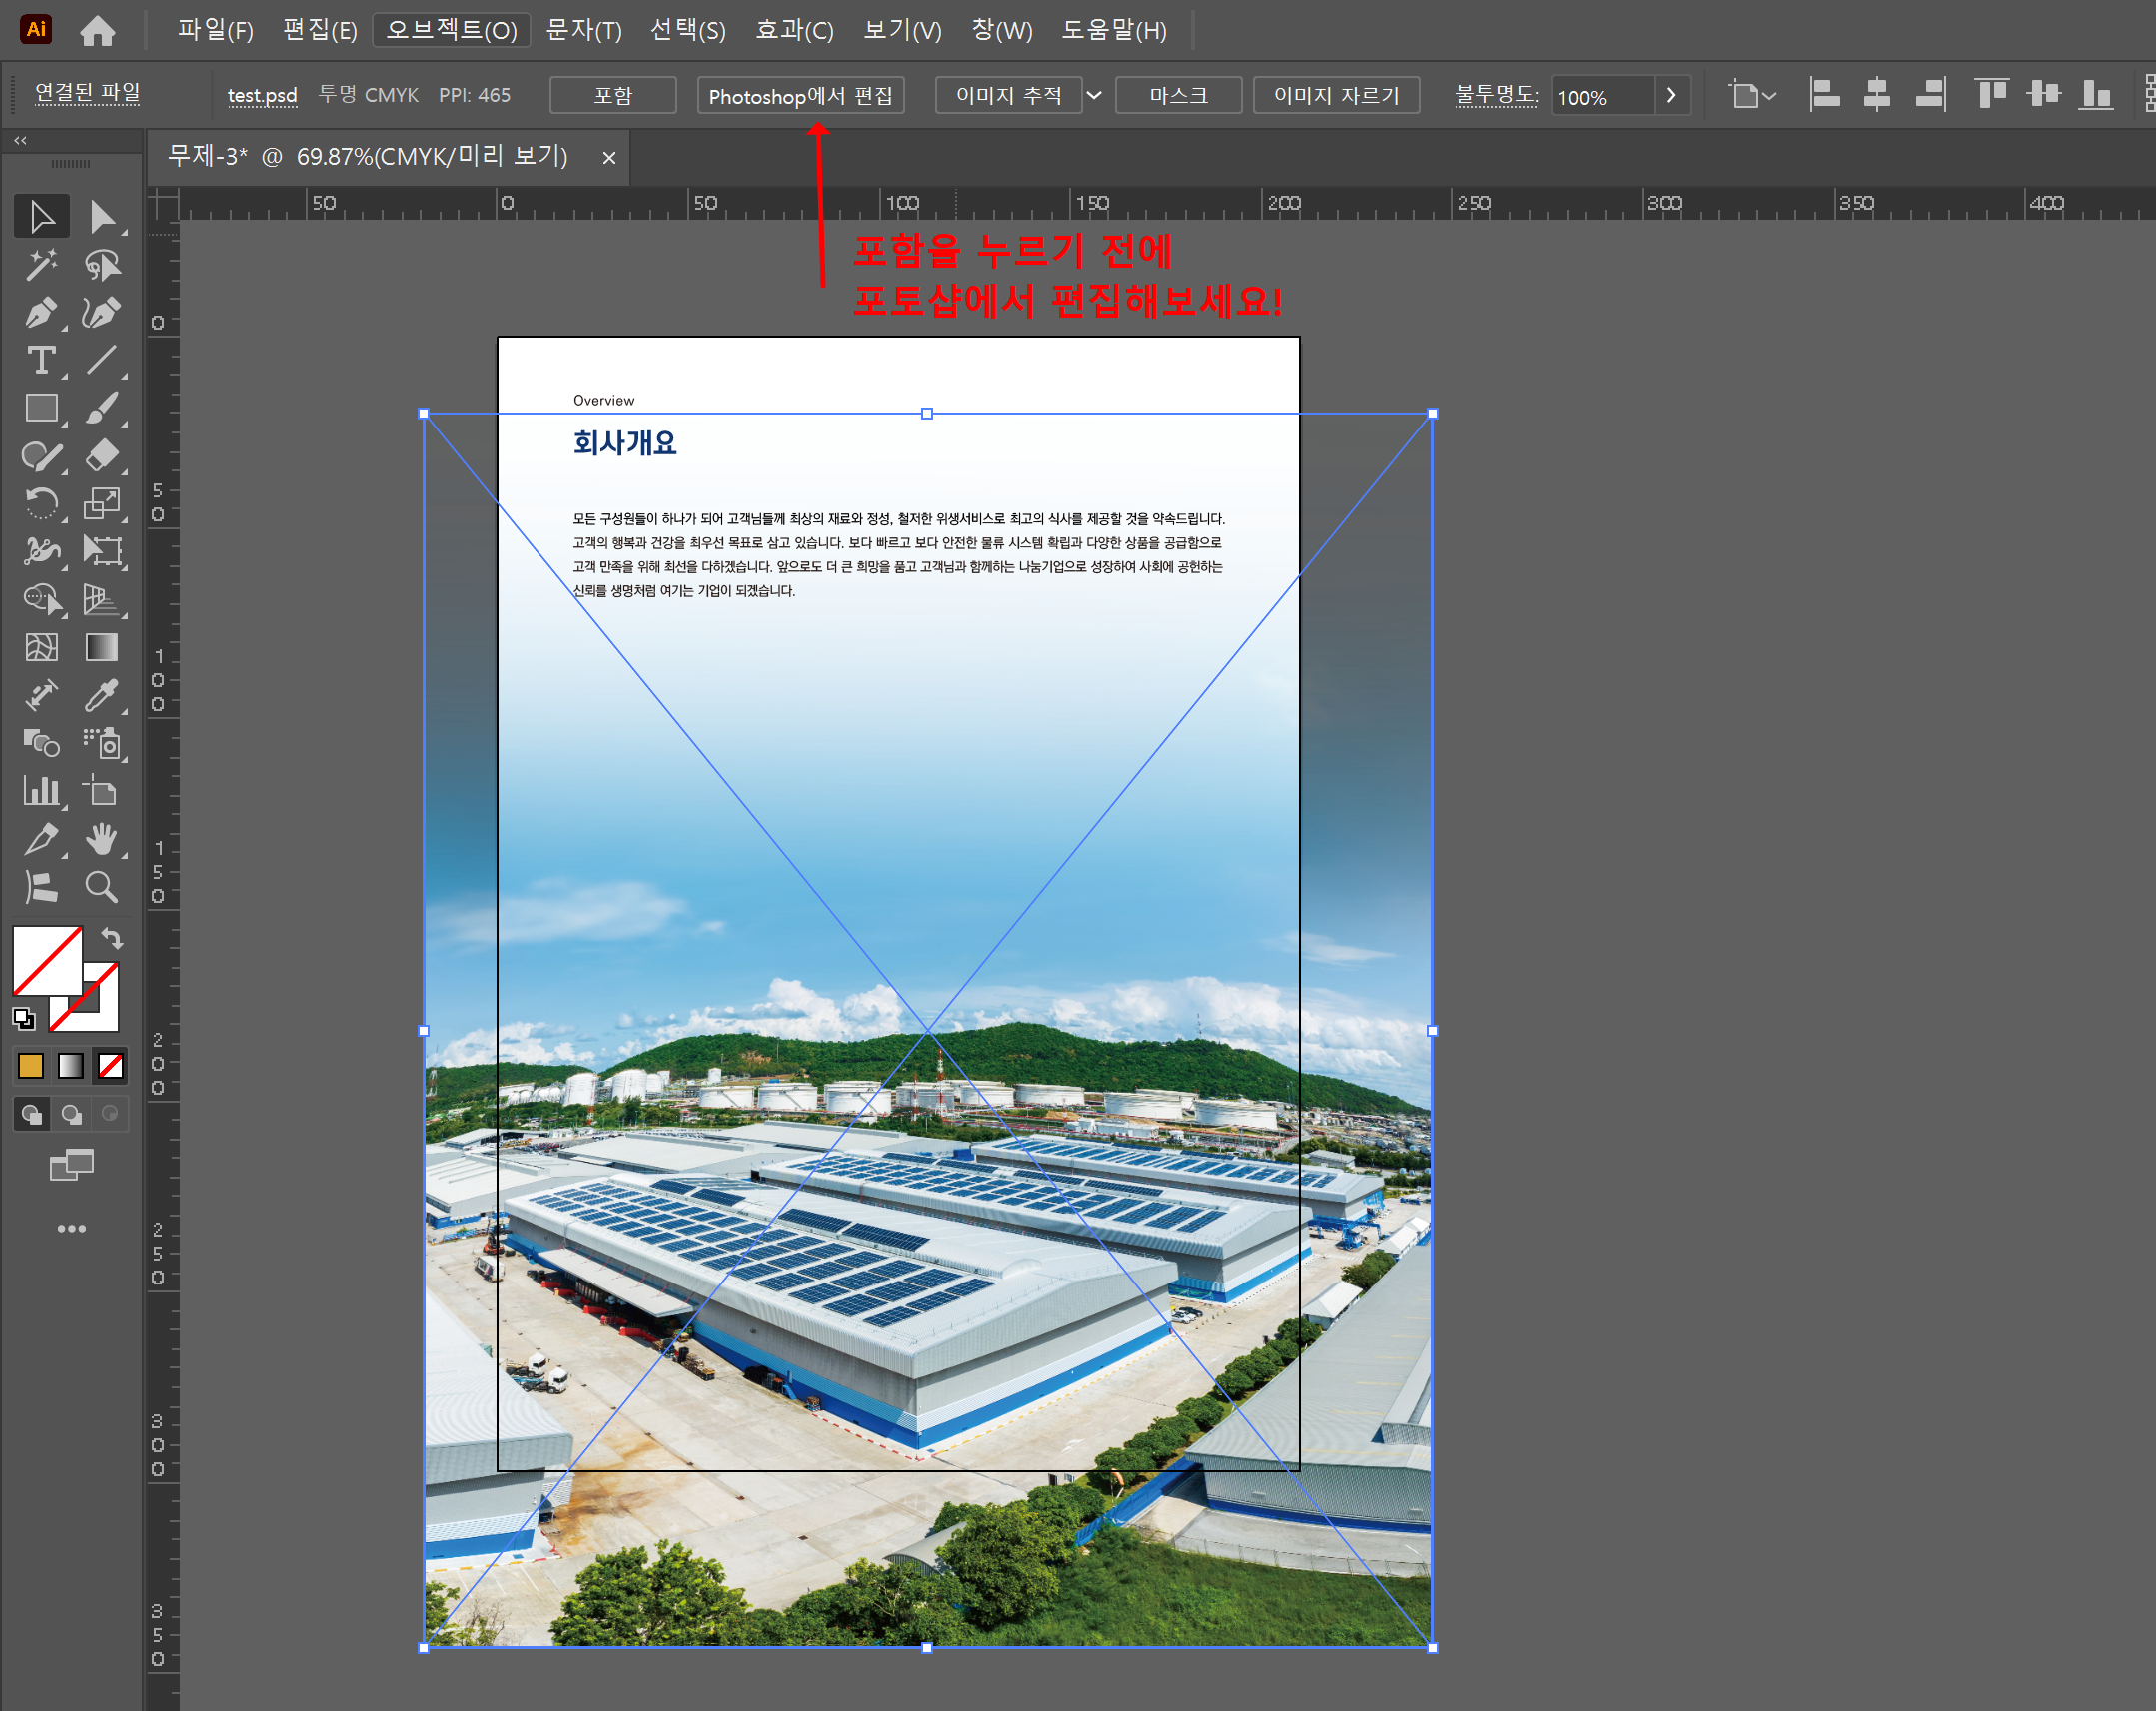This screenshot has width=2156, height=1711.
Task: Select the Magic Wand tool
Action: click(x=40, y=265)
